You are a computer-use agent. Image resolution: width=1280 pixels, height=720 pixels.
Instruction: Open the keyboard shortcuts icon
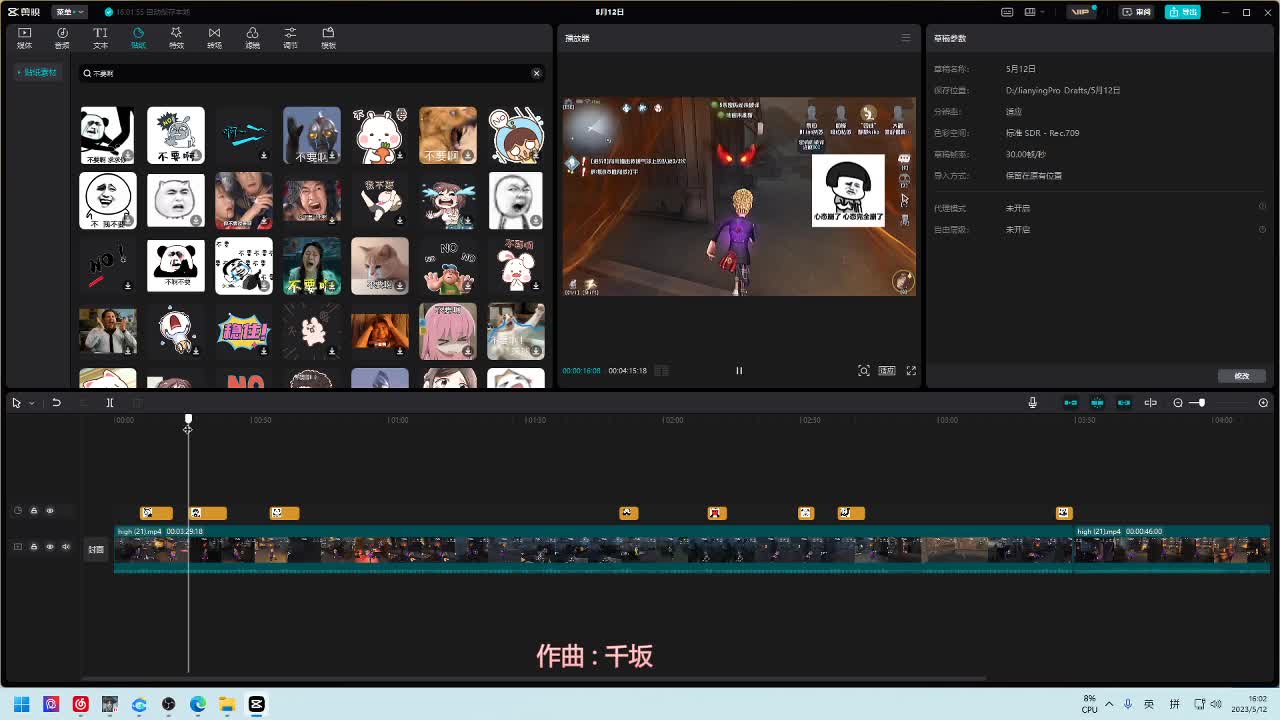[1009, 12]
